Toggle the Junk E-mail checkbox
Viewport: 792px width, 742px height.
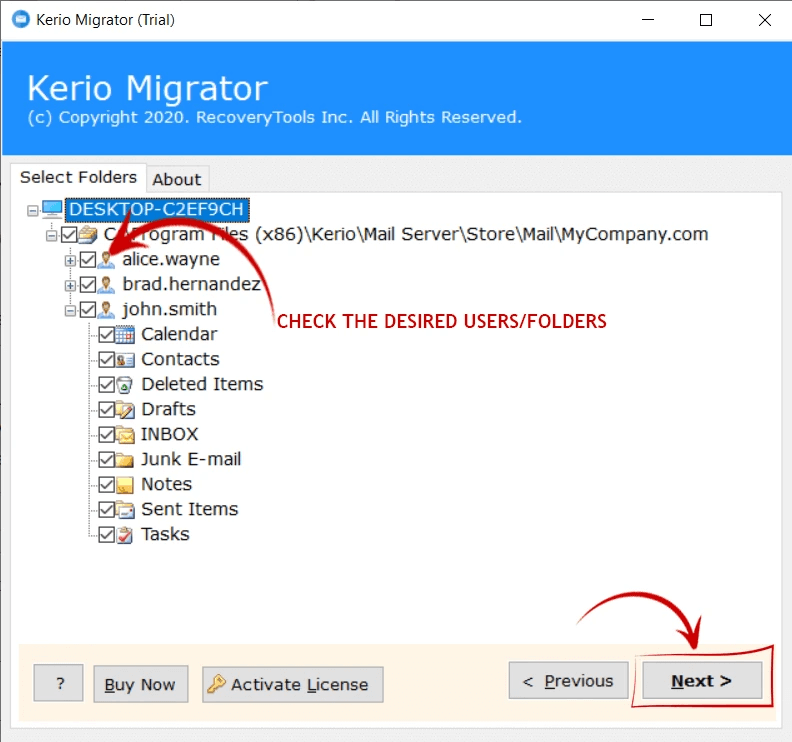coord(107,460)
